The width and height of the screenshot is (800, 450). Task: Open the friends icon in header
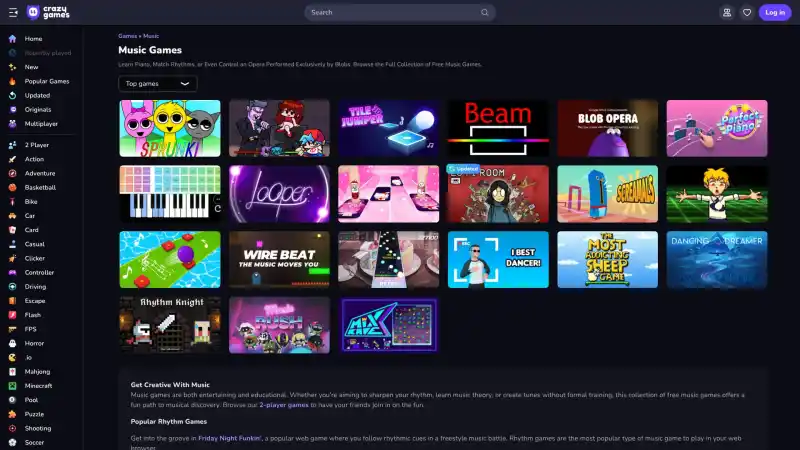727,12
